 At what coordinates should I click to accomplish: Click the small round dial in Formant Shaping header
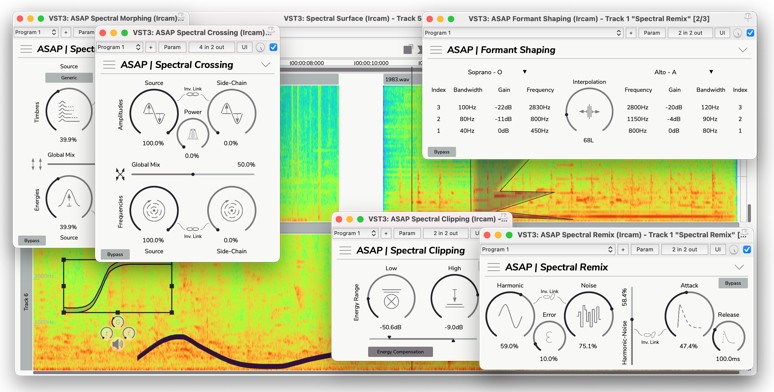[x=737, y=33]
